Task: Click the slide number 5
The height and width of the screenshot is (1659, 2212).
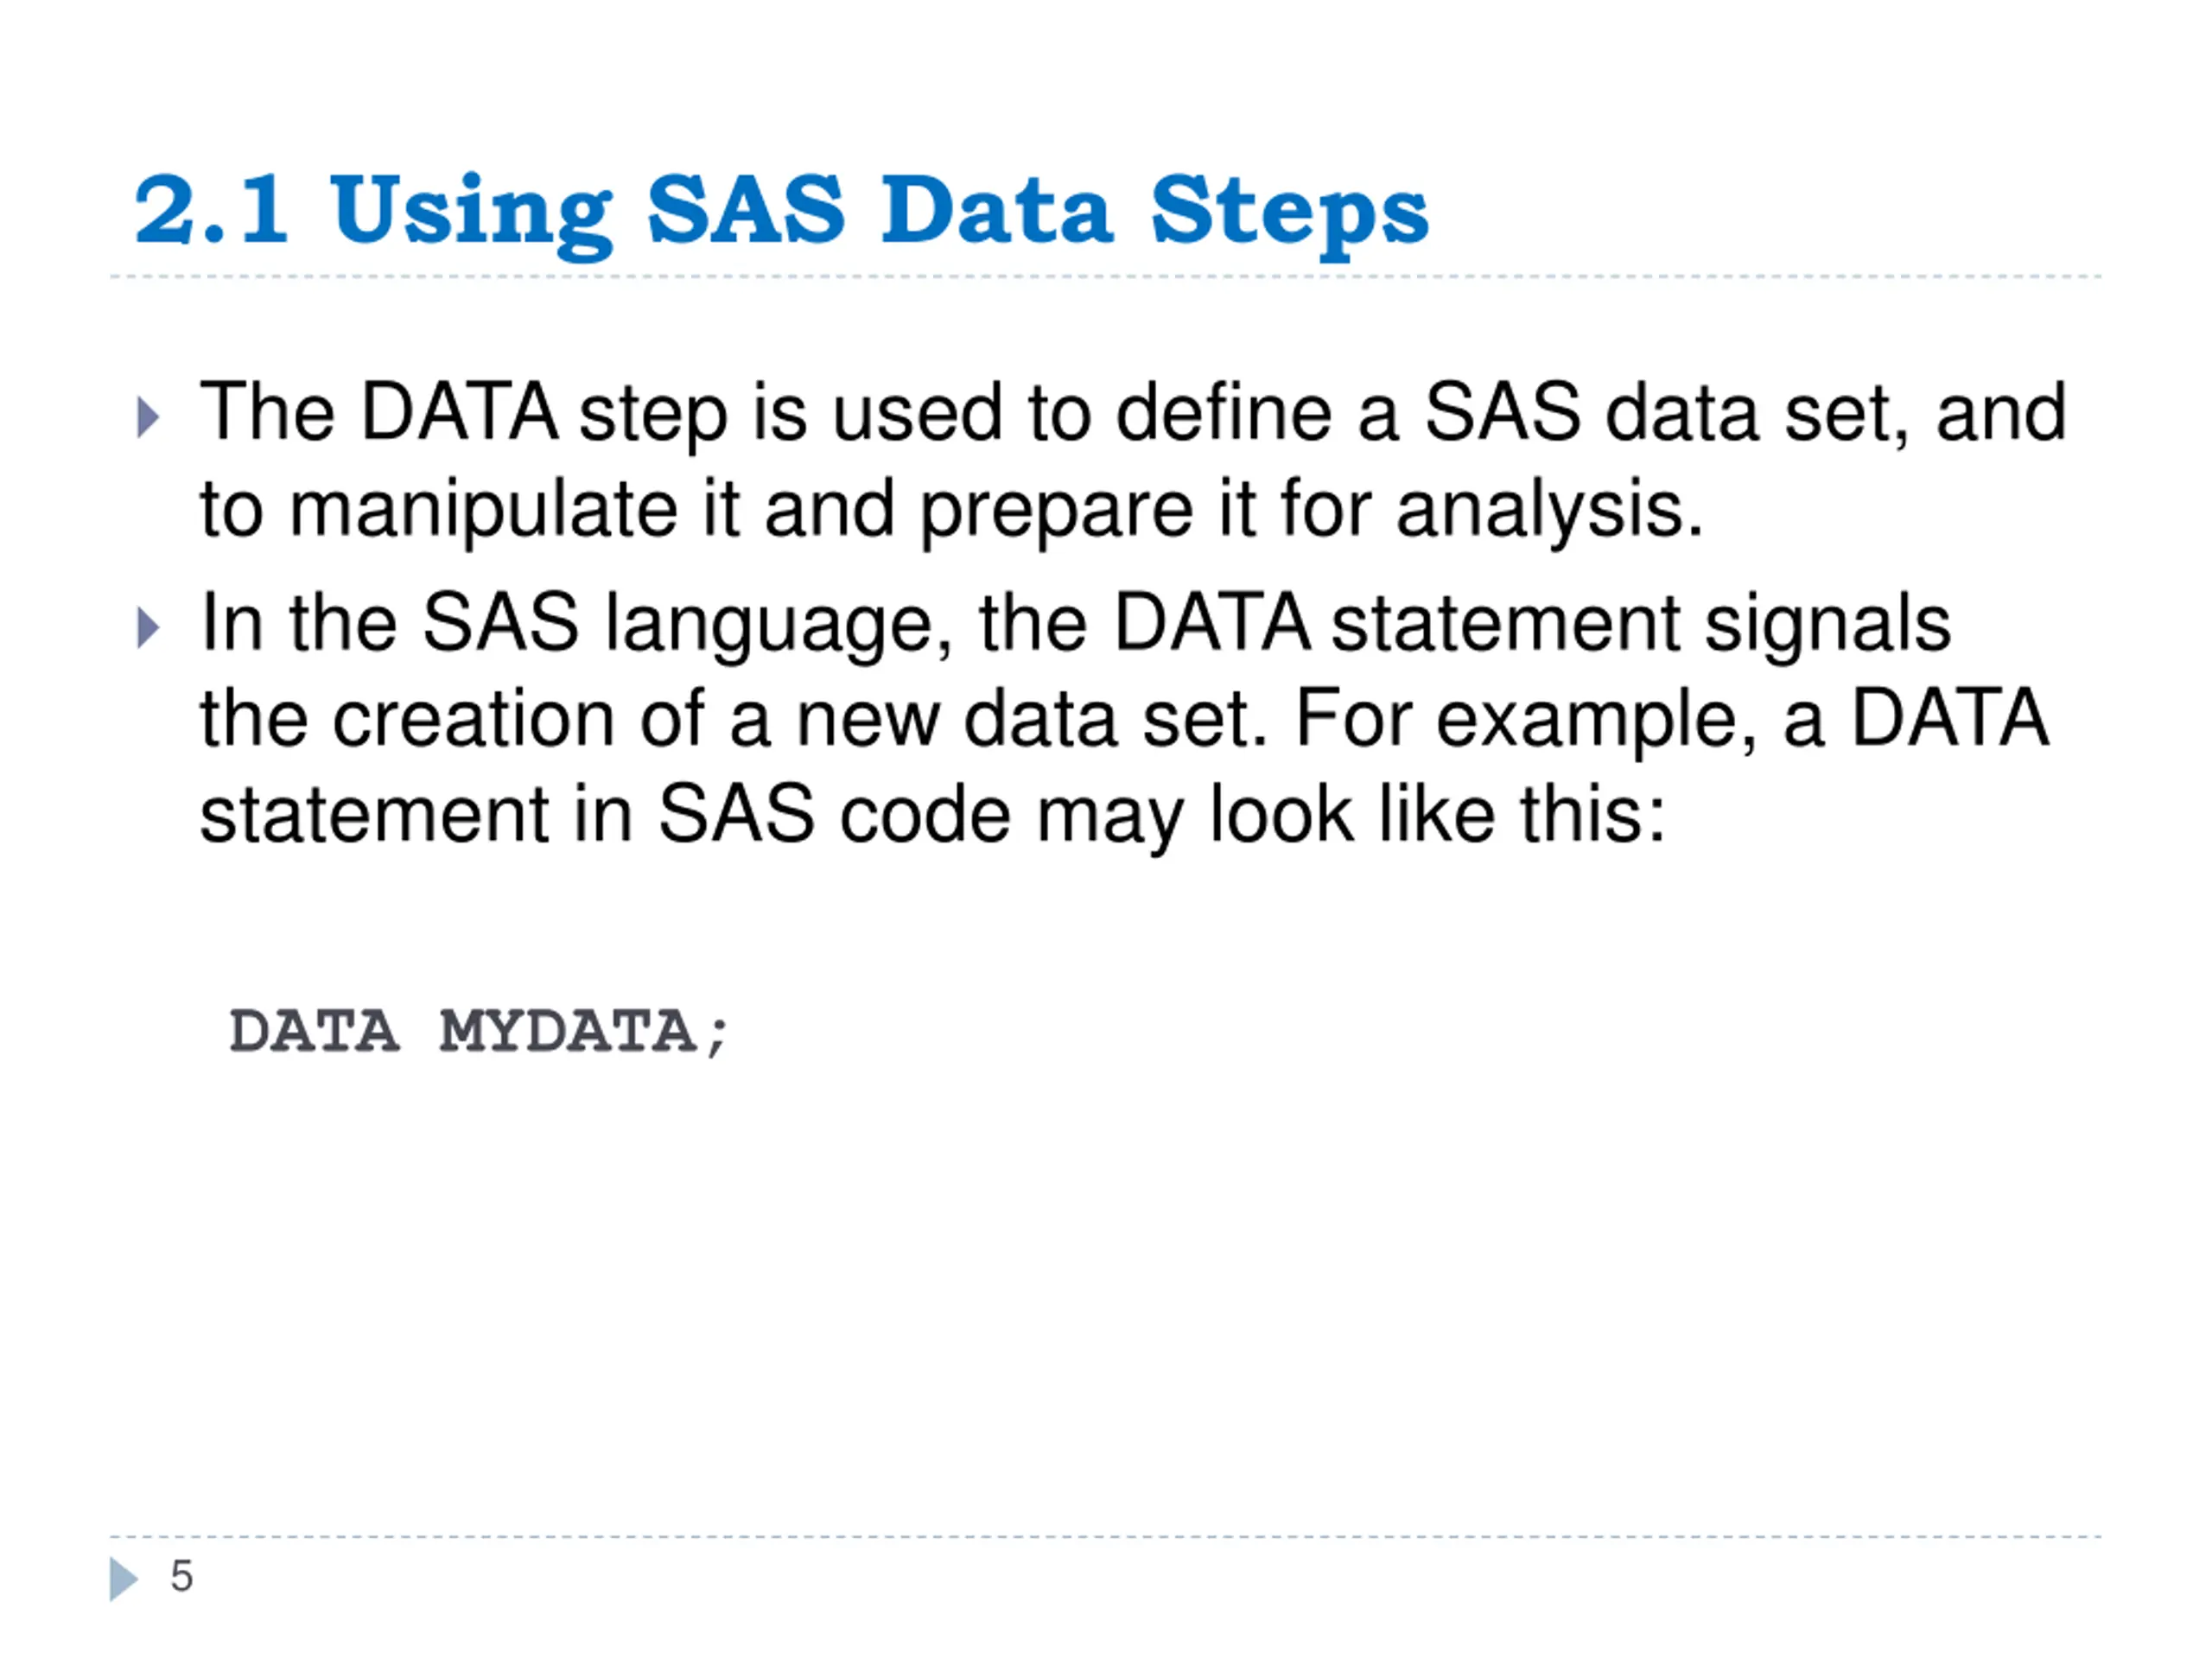Action: 181,1577
